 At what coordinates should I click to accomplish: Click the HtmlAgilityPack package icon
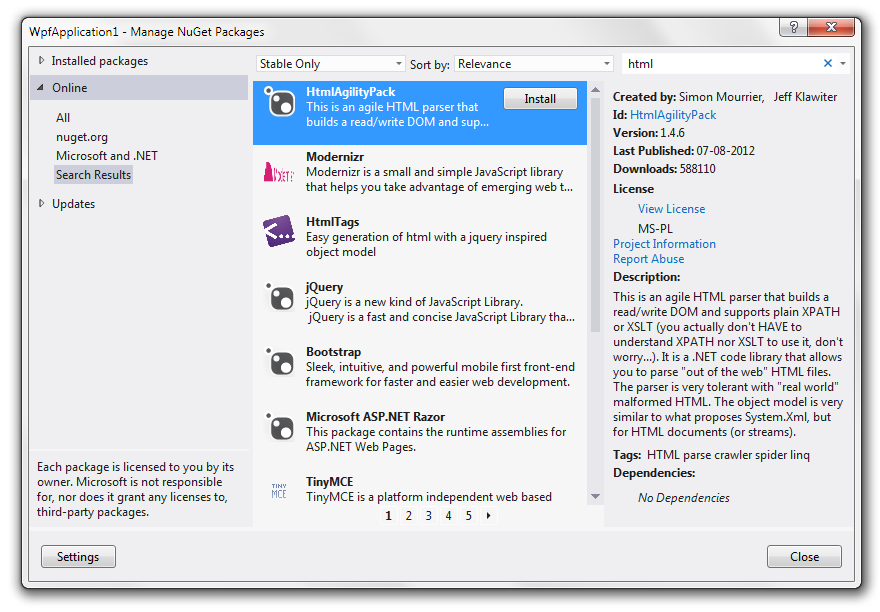[x=279, y=102]
